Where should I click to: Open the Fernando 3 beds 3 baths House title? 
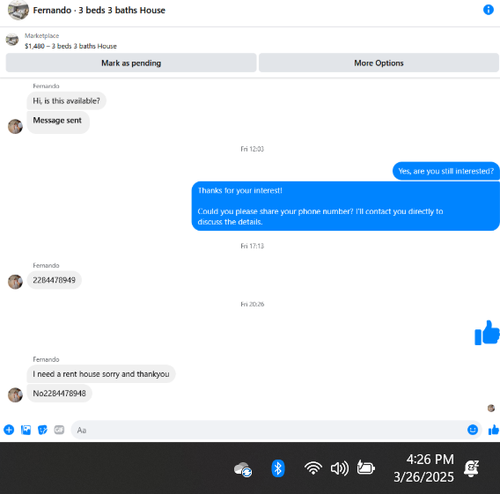click(x=99, y=10)
